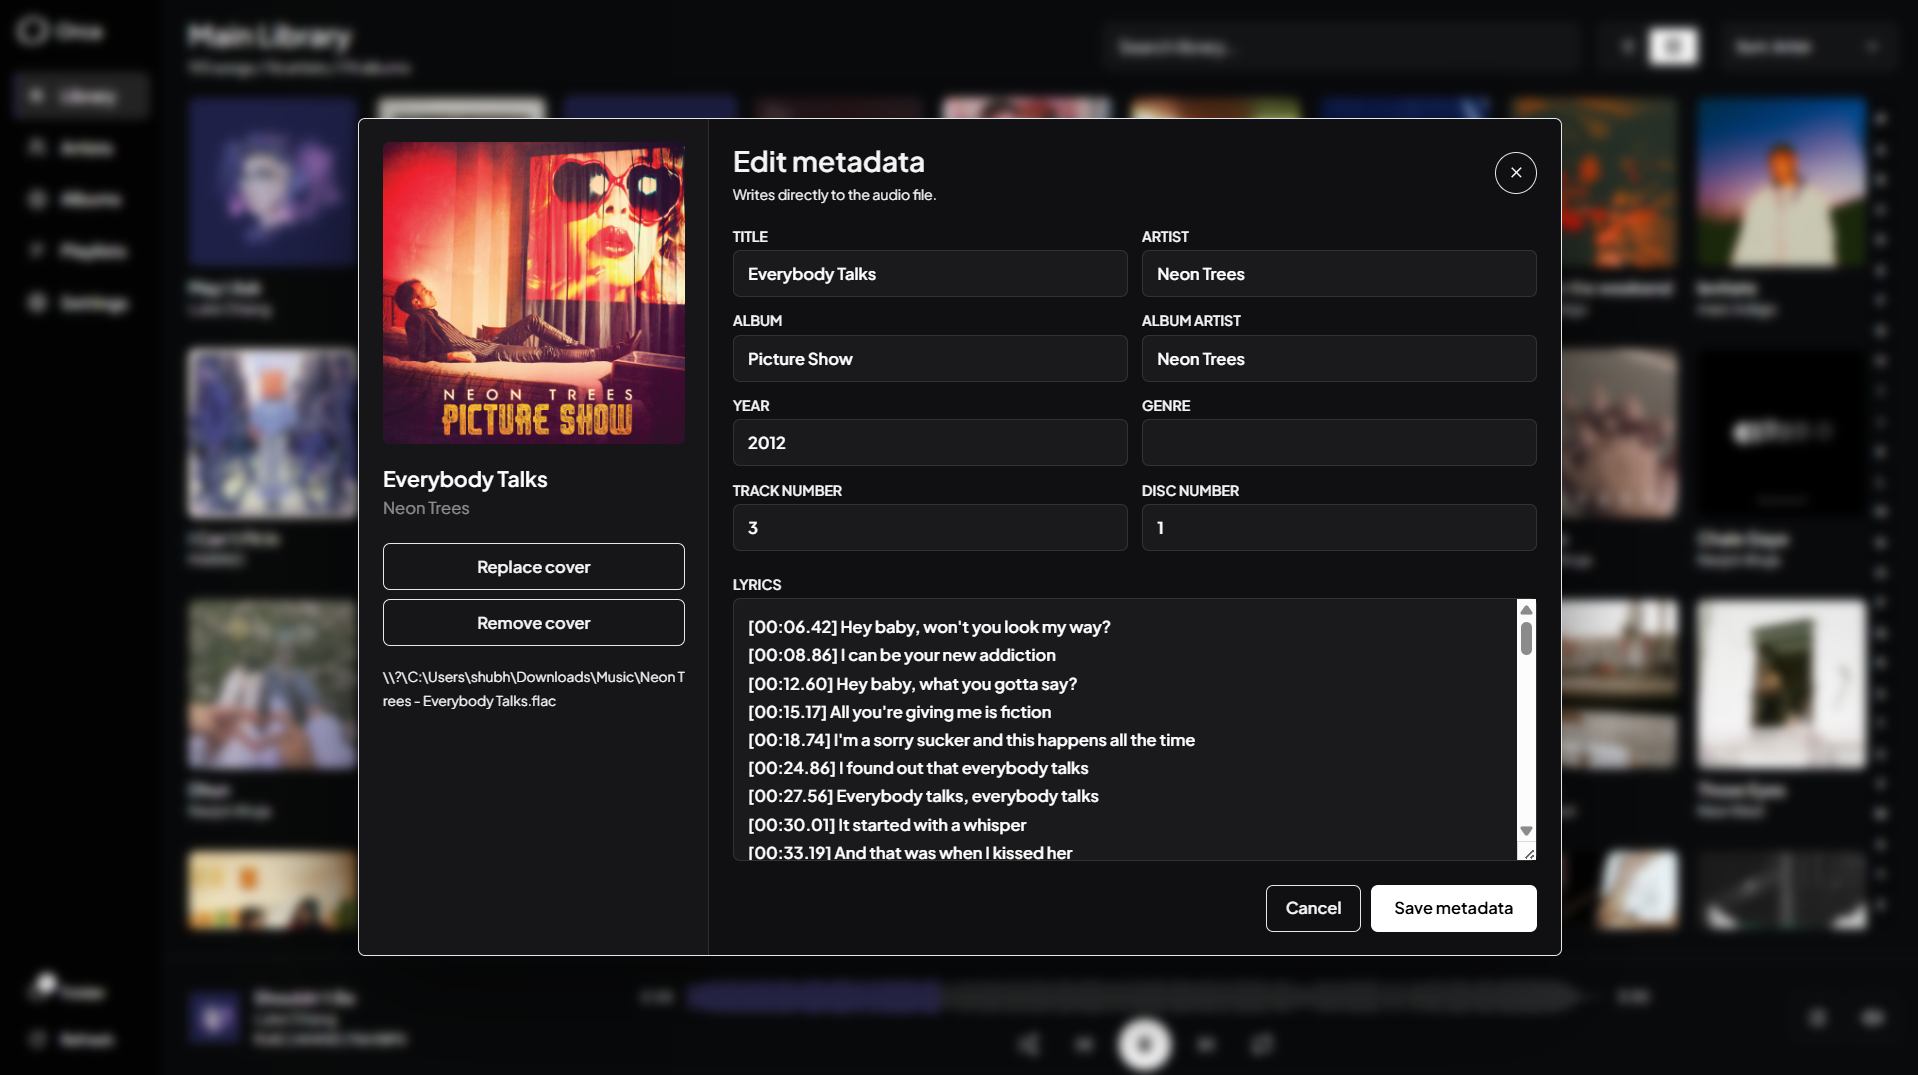This screenshot has height=1075, width=1918.
Task: Click the Year field showing 2012
Action: [x=929, y=443]
